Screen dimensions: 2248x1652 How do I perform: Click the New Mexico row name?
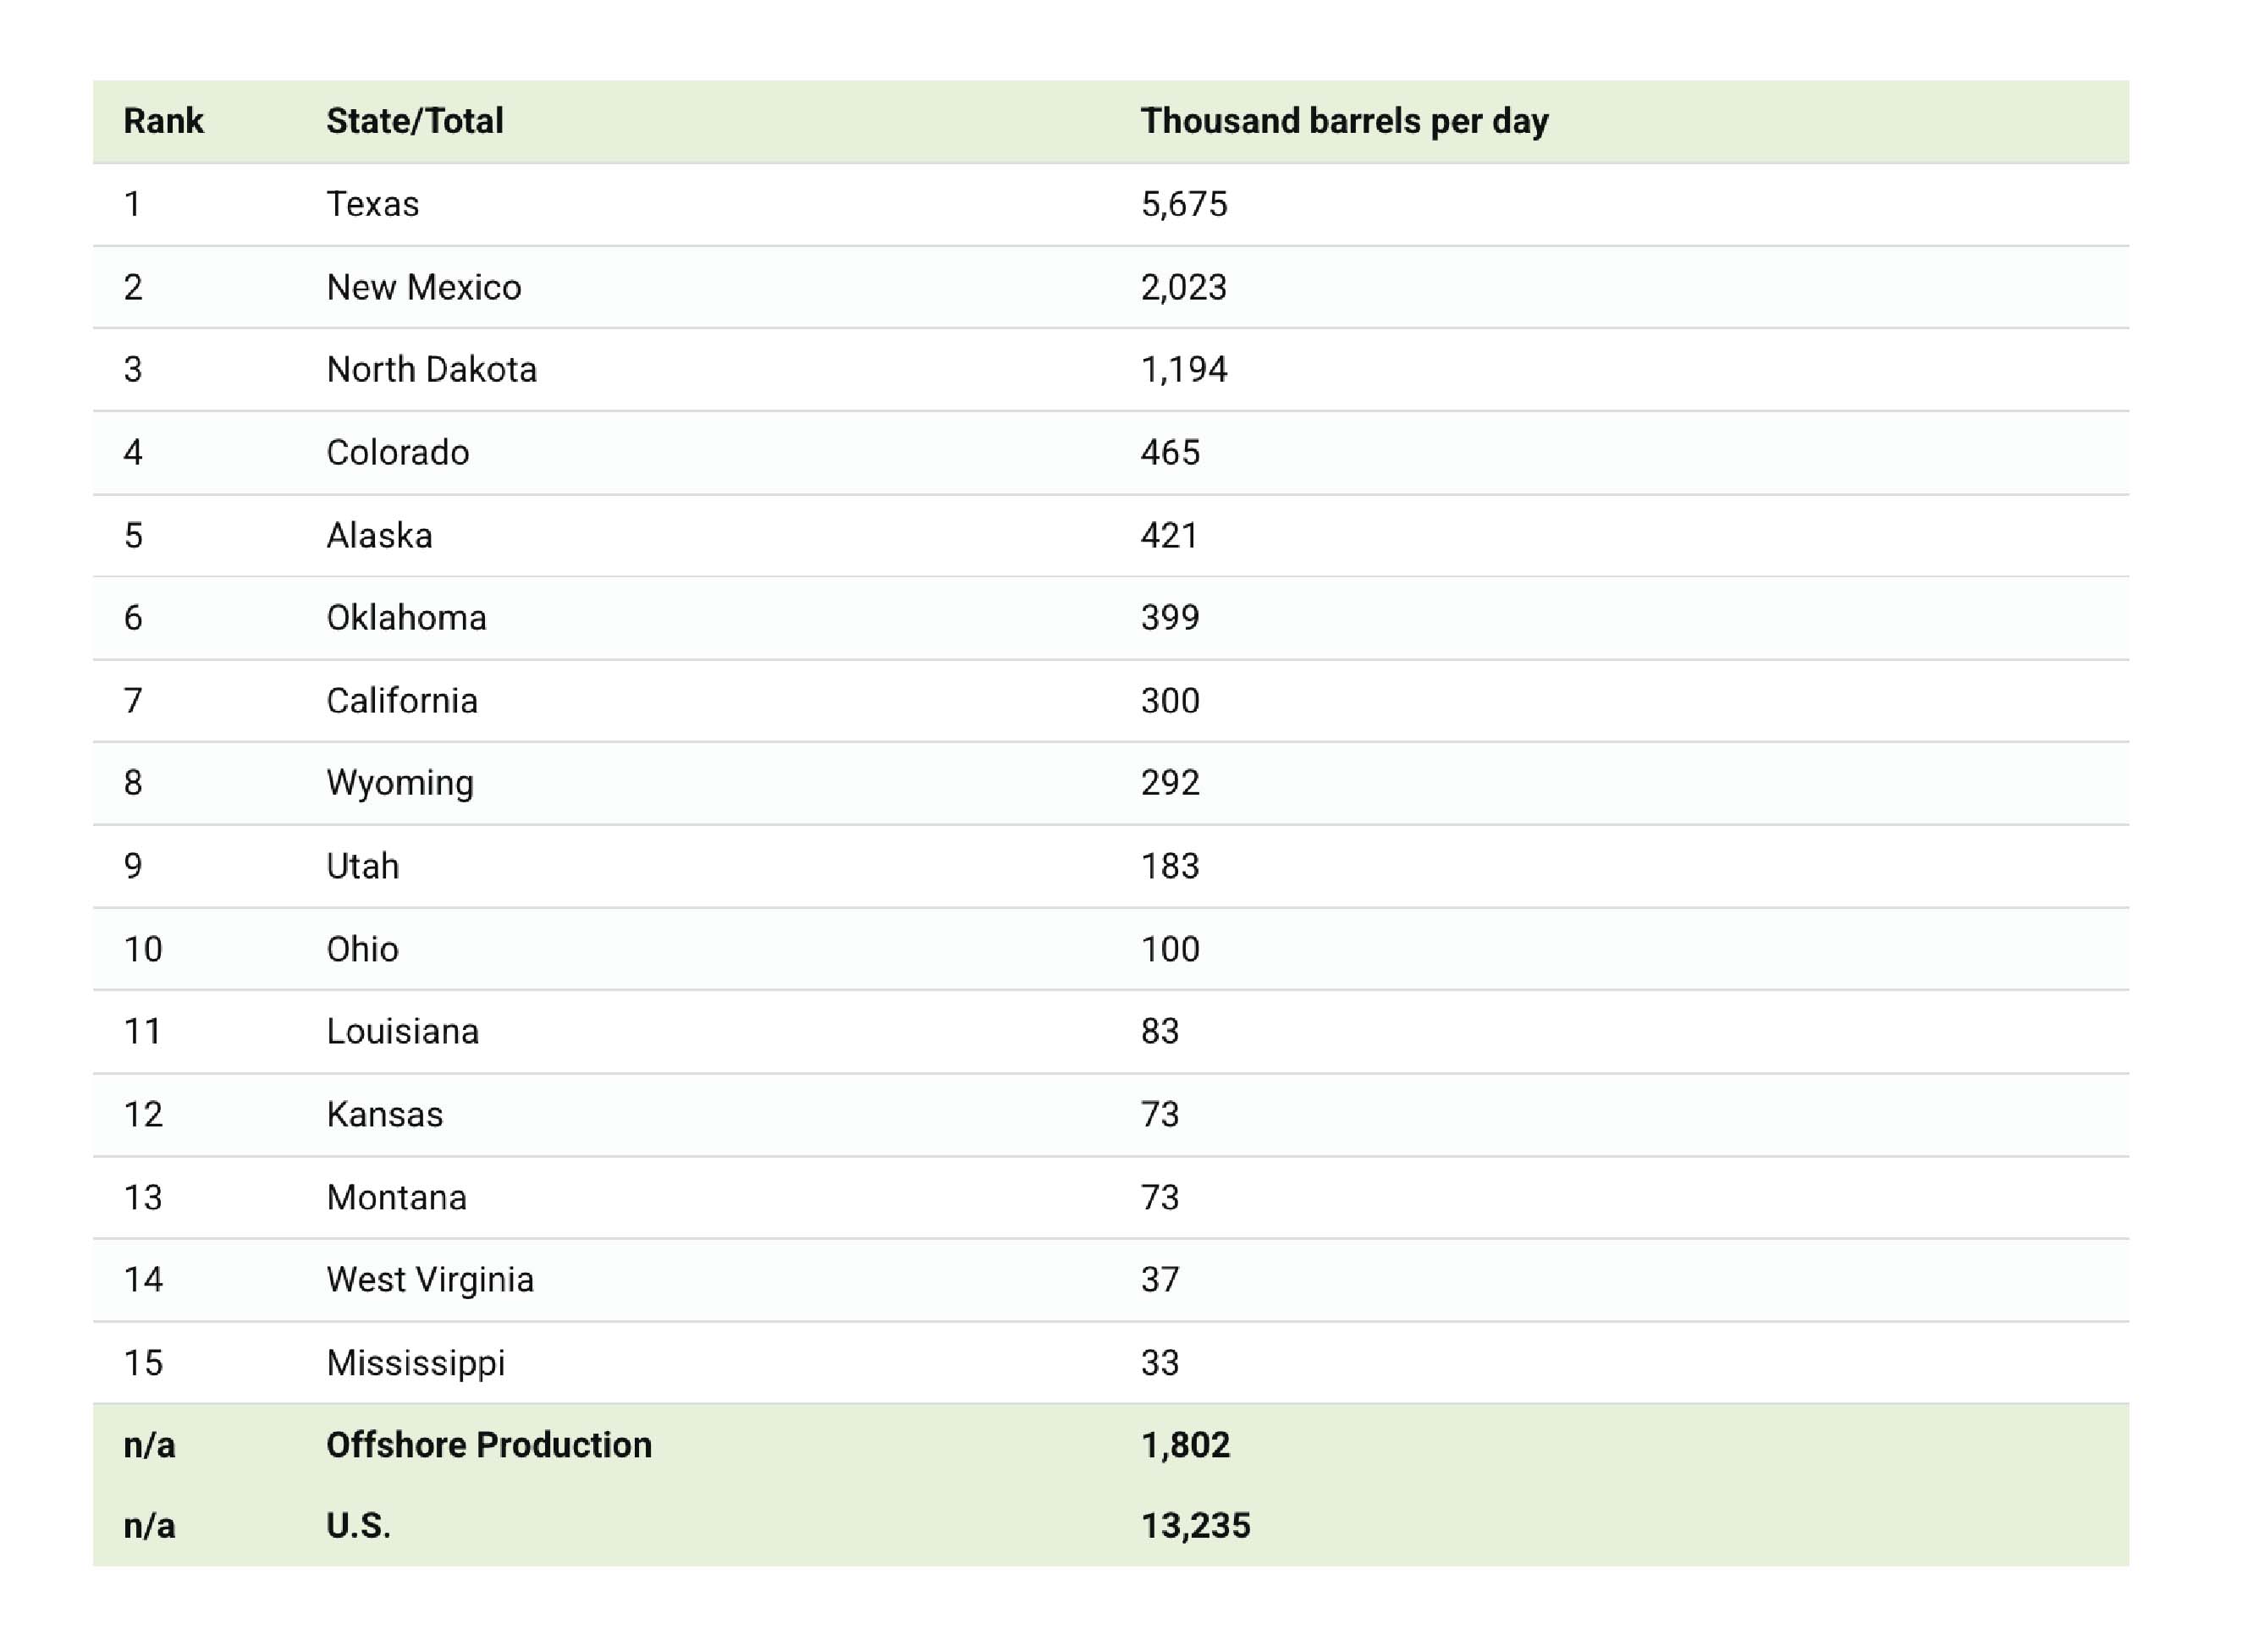tap(423, 287)
